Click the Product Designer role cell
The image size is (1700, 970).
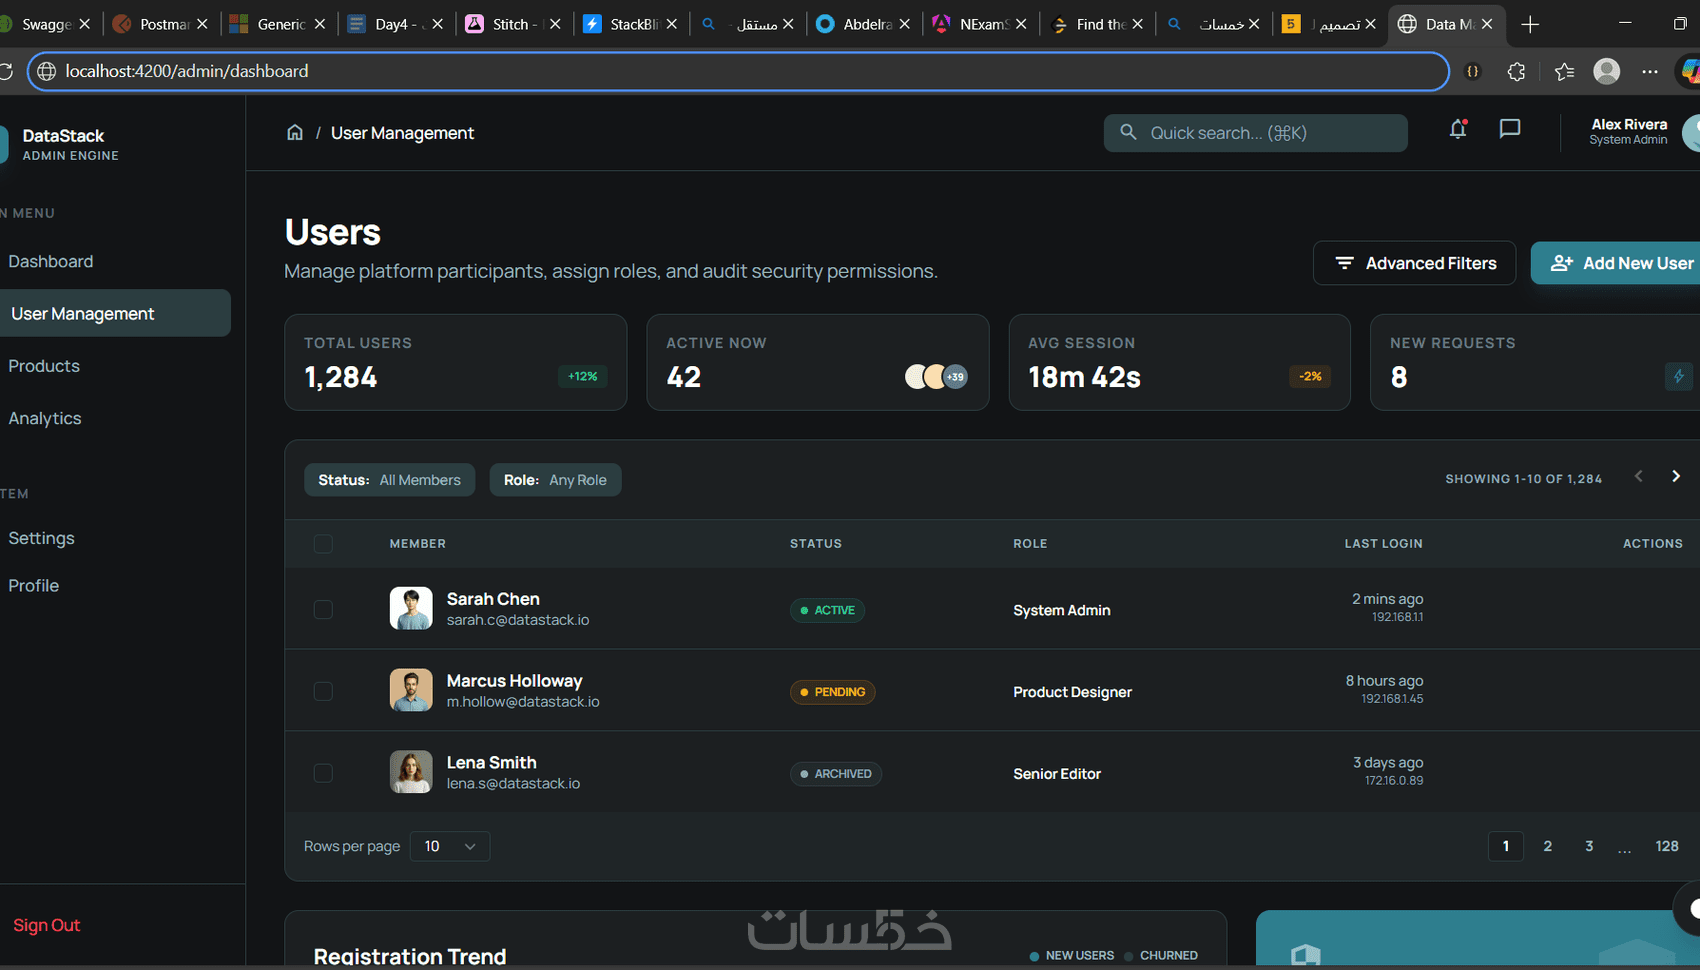tap(1072, 692)
